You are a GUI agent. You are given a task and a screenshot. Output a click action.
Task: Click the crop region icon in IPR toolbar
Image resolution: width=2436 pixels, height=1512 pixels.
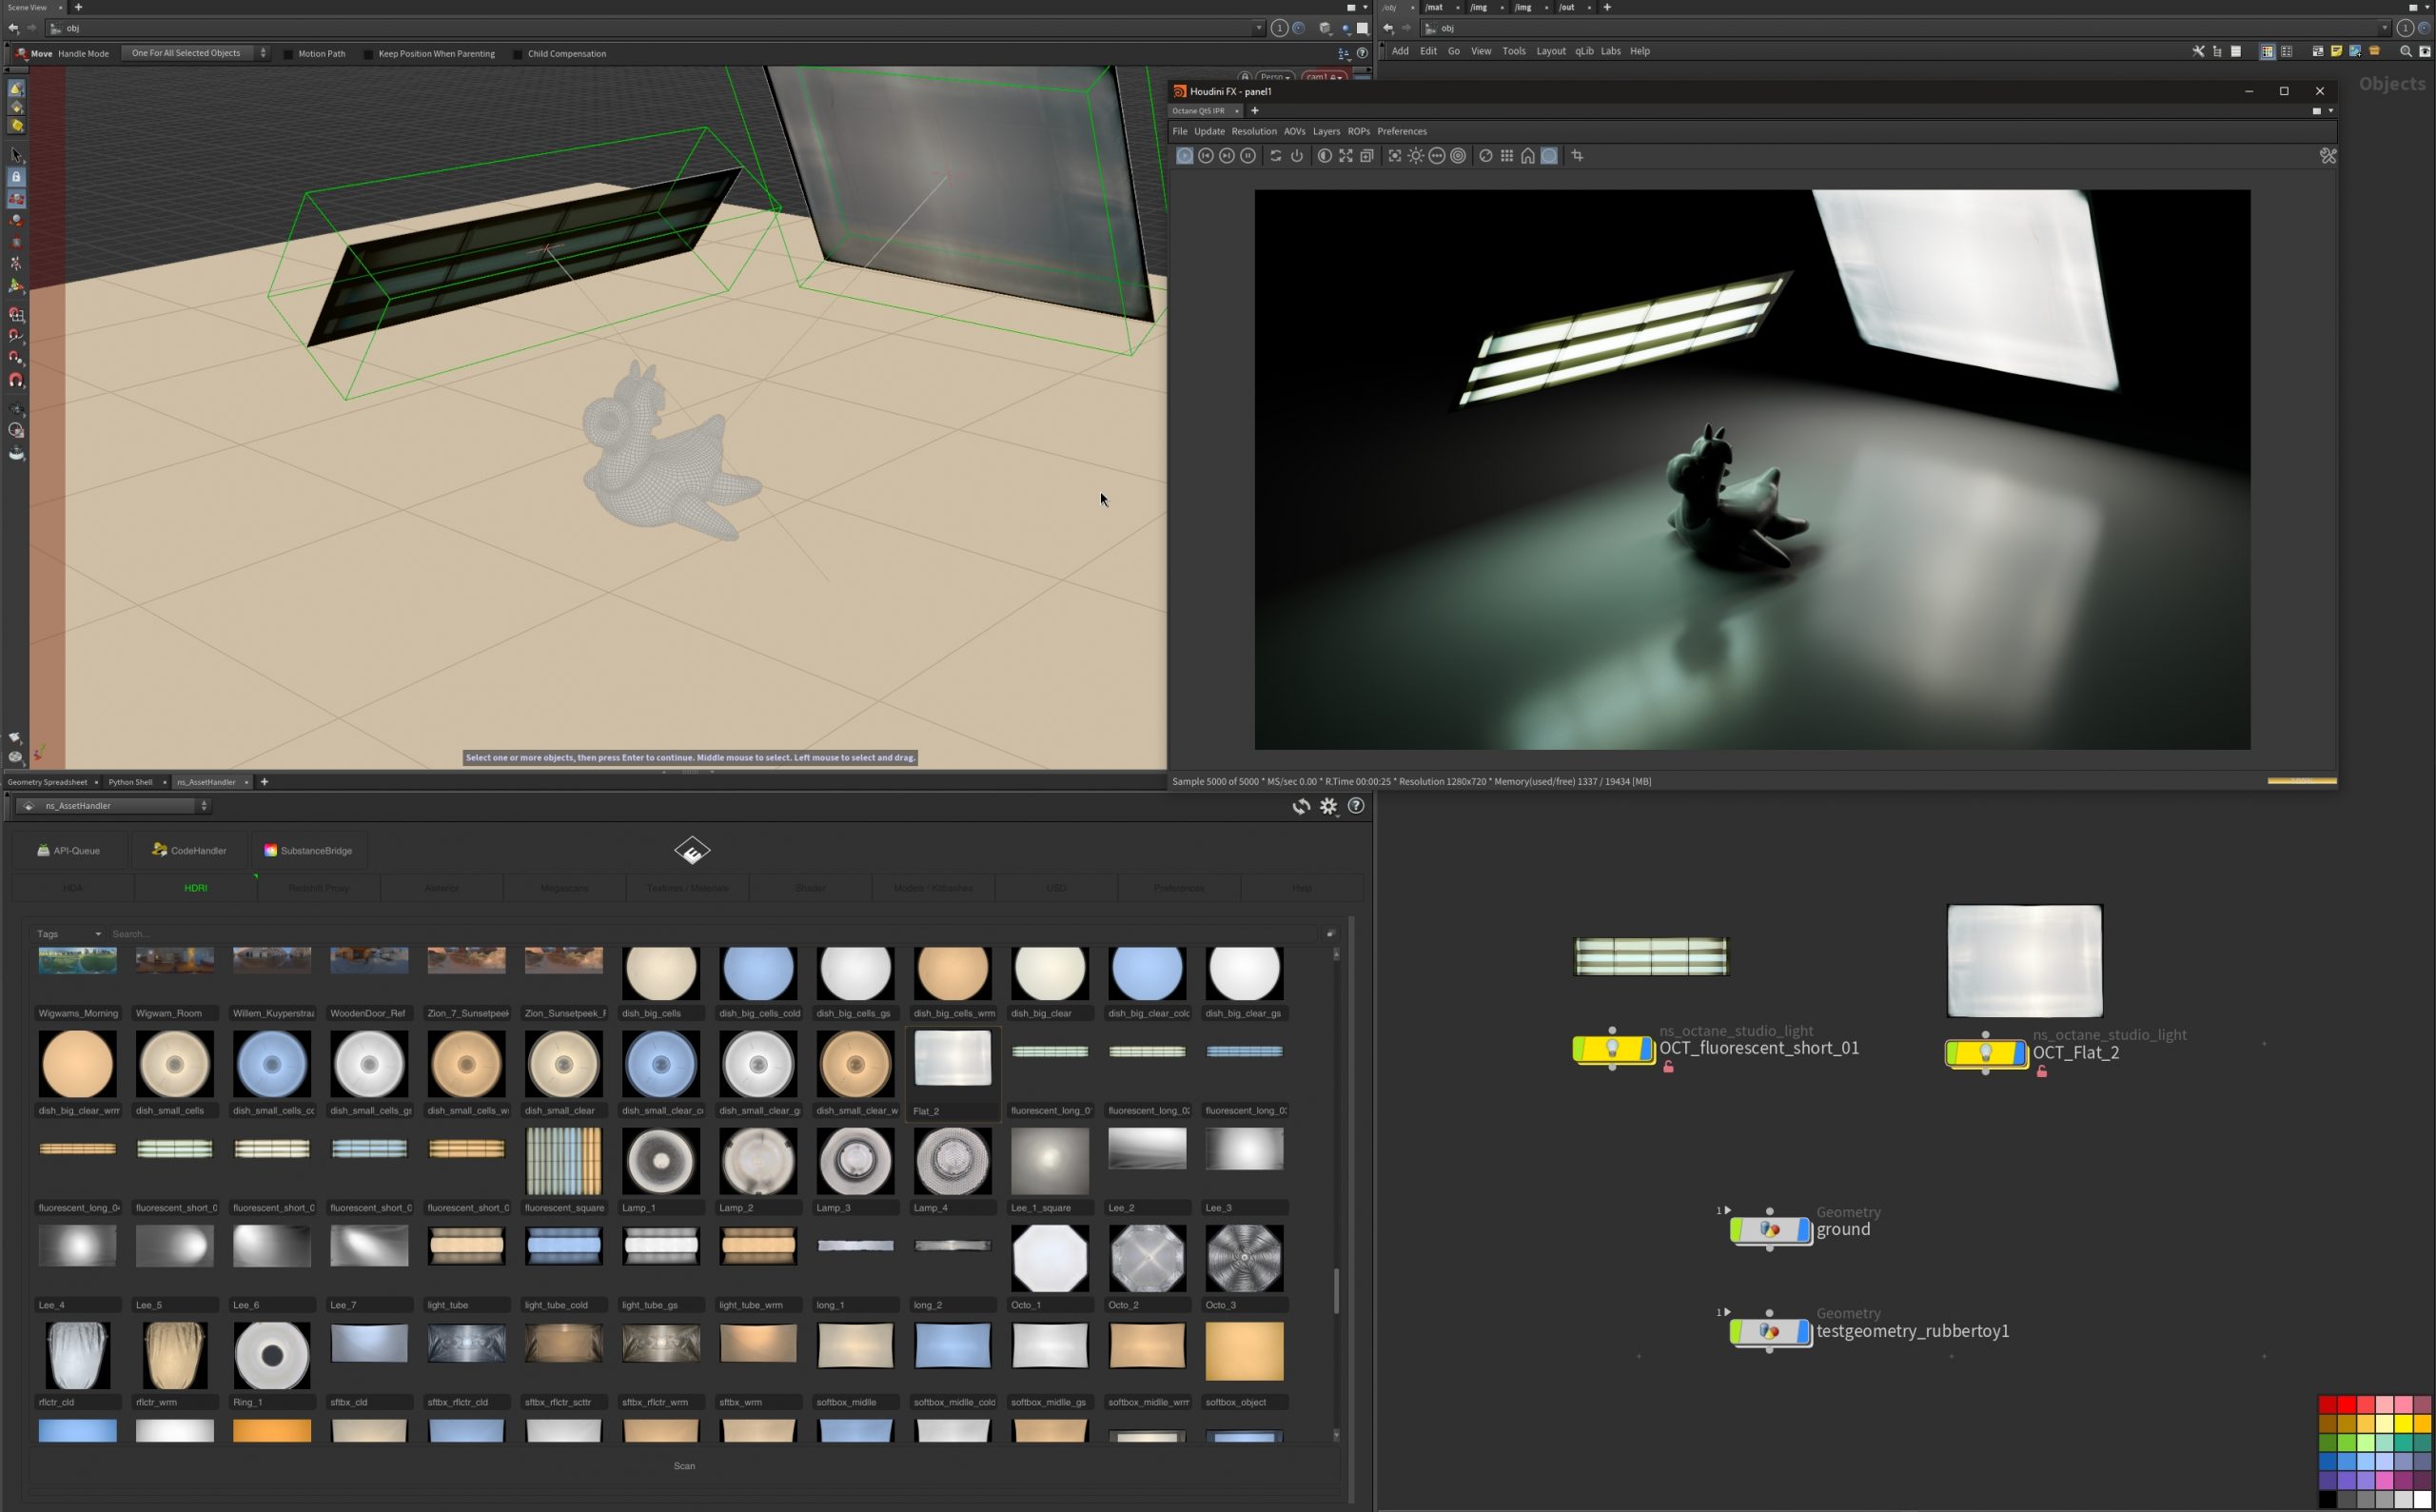click(1577, 156)
